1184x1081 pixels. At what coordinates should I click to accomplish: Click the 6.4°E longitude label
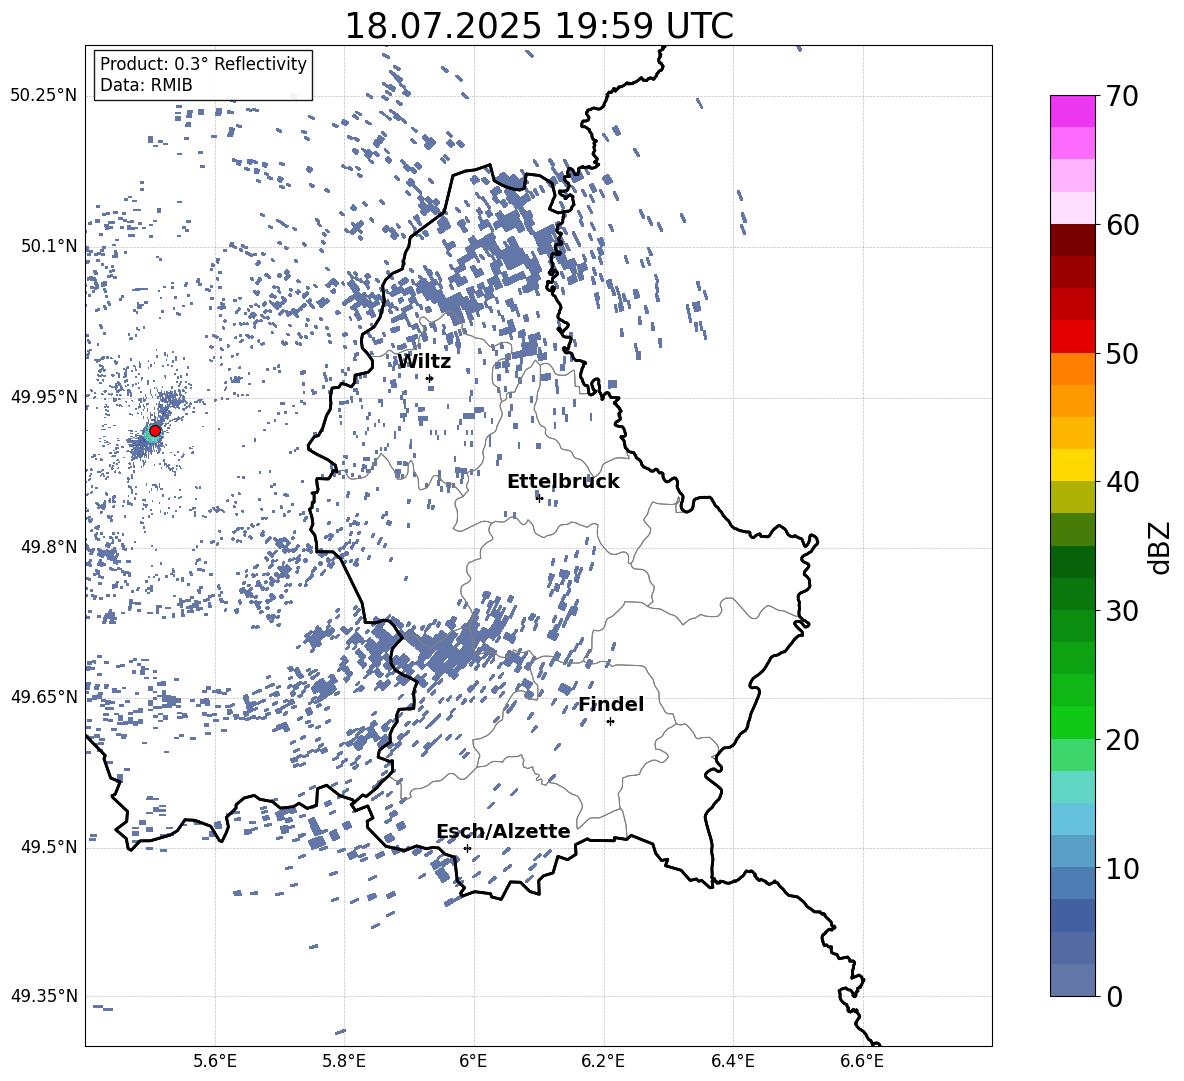click(732, 1061)
